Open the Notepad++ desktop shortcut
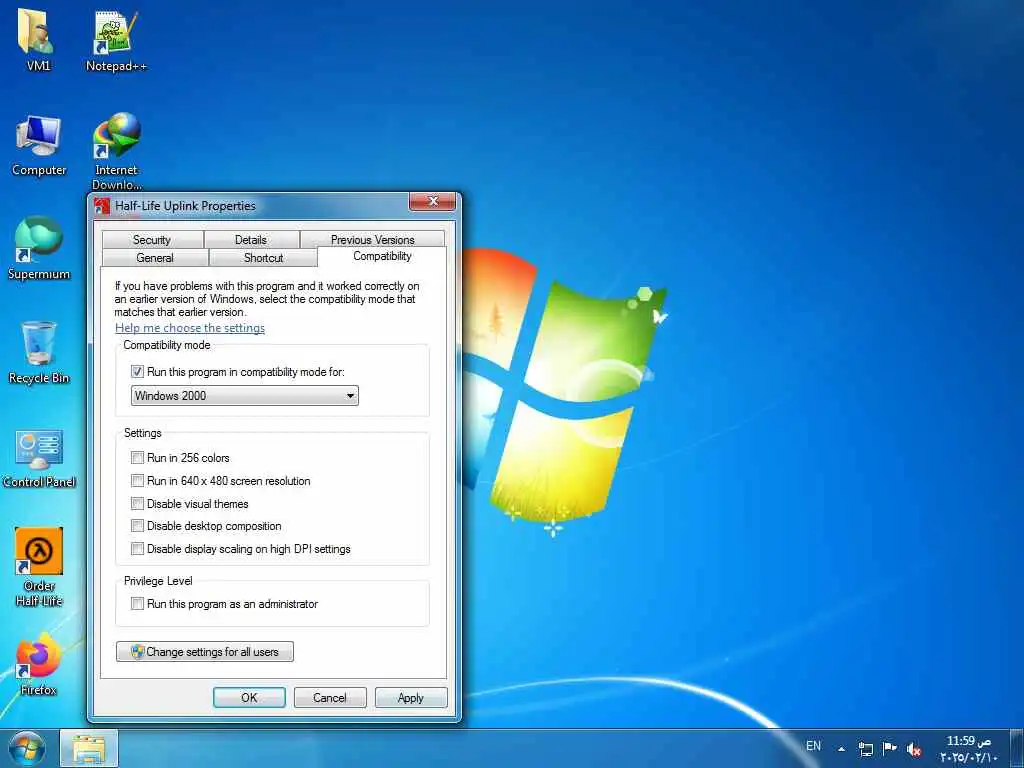Image resolution: width=1024 pixels, height=768 pixels. (116, 39)
